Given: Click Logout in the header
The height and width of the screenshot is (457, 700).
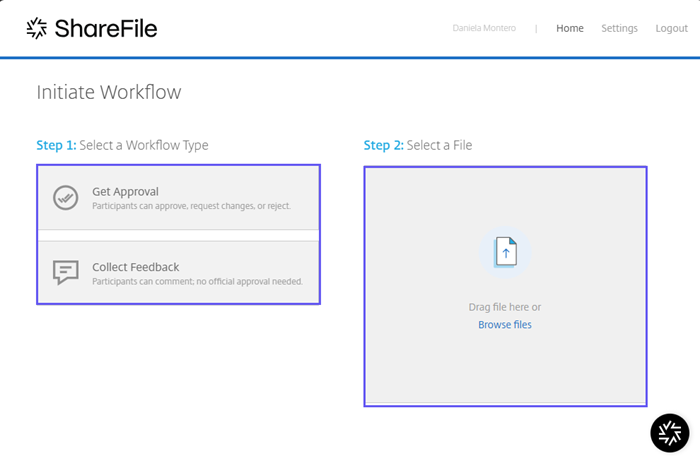Looking at the screenshot, I should (671, 28).
